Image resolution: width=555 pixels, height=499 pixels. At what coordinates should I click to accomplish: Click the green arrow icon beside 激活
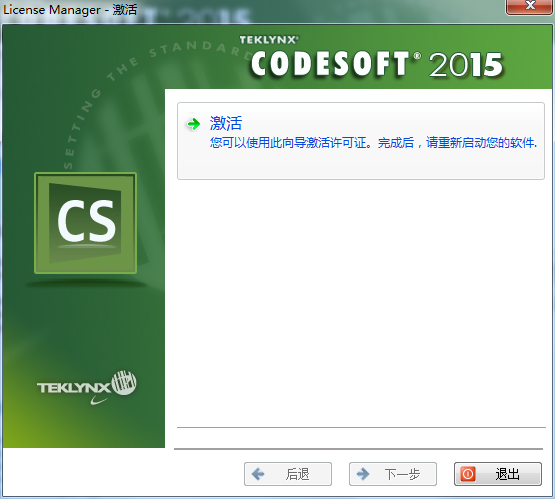(193, 124)
